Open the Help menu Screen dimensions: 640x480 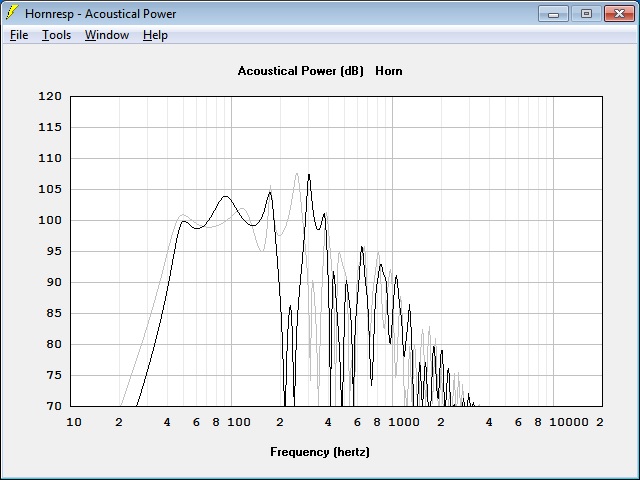click(155, 35)
